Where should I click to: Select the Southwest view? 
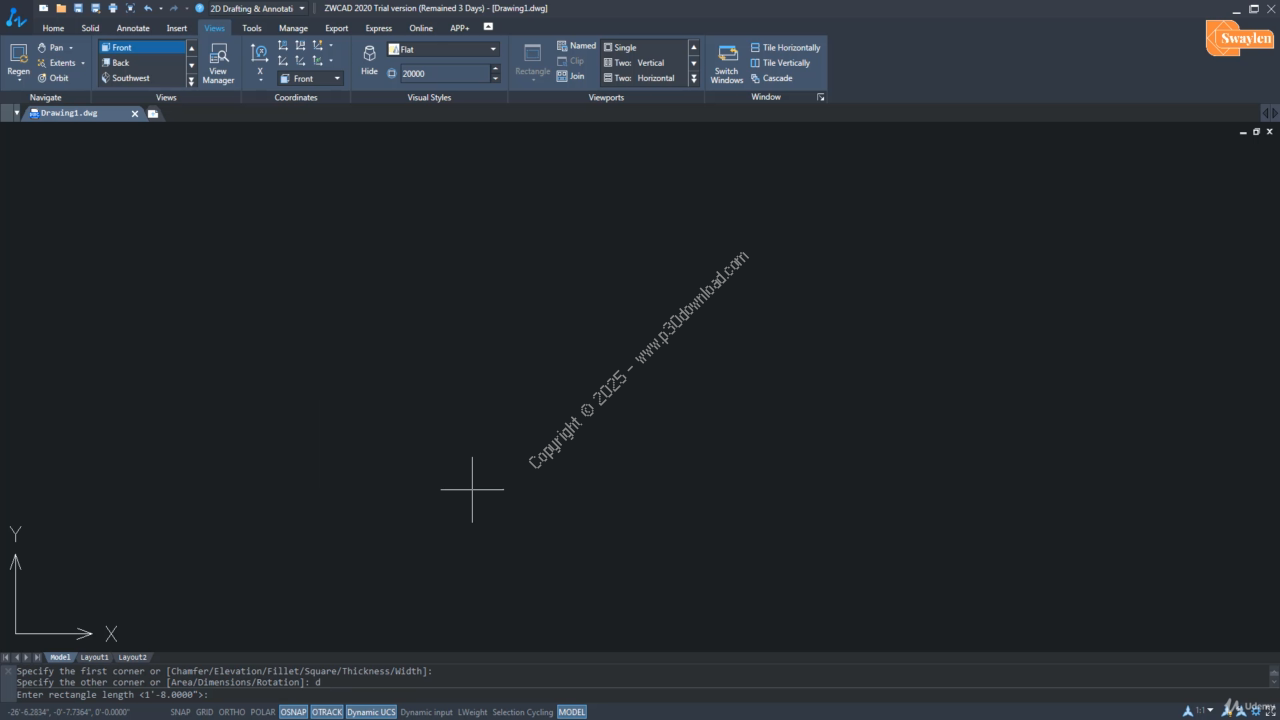click(x=141, y=78)
